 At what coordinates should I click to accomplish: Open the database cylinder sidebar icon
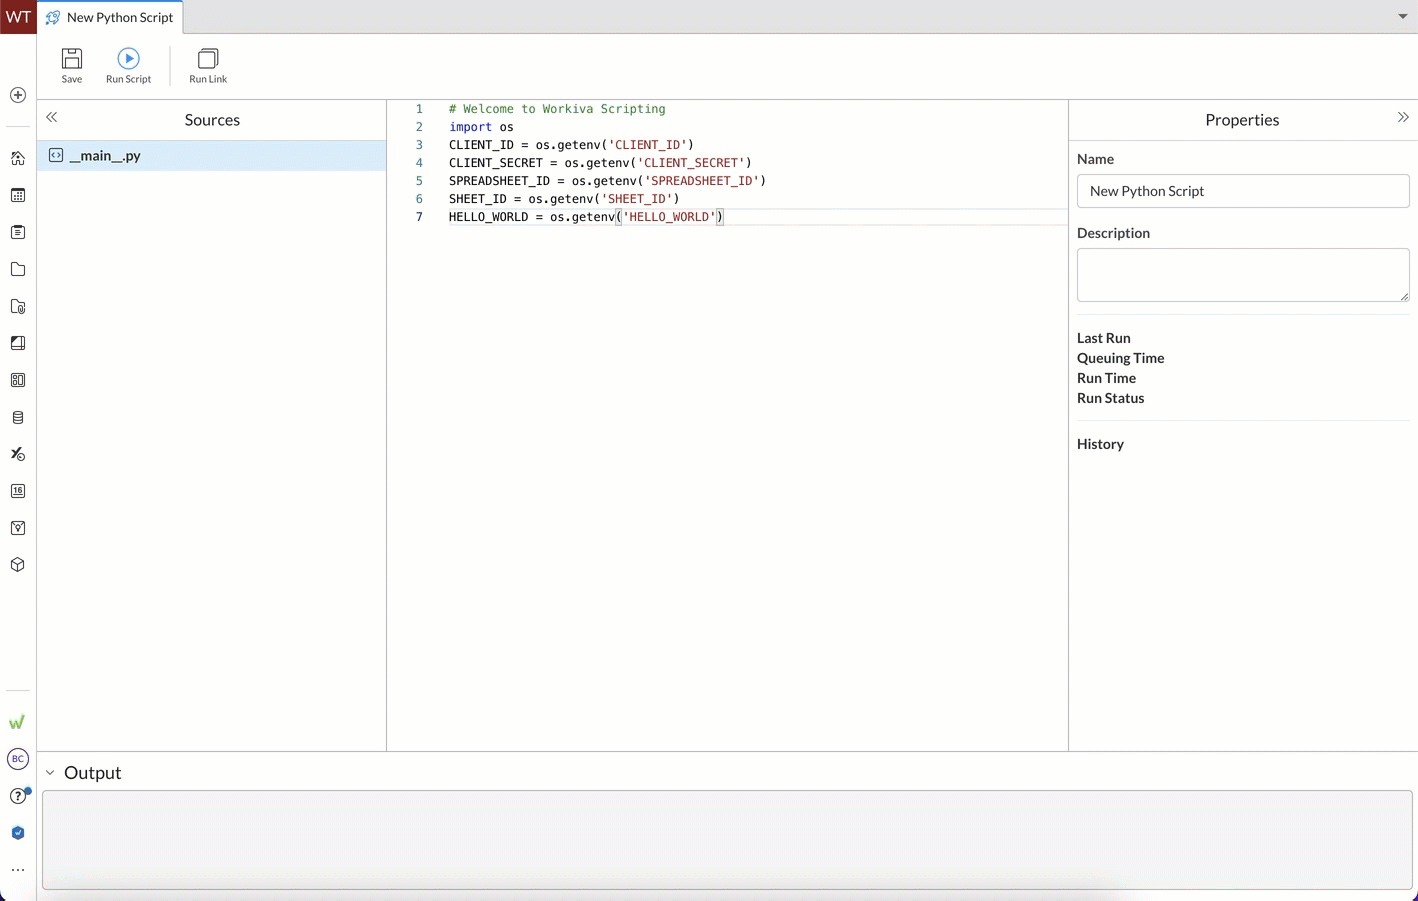click(x=18, y=417)
